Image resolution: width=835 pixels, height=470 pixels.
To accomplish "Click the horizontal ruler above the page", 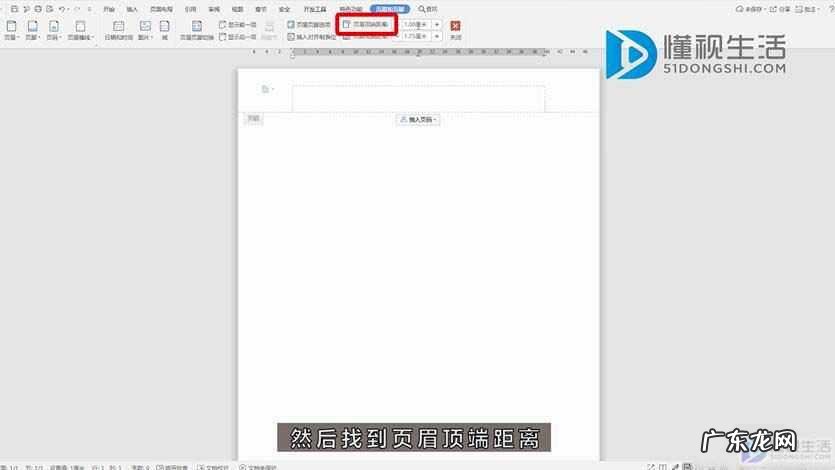I will pos(419,52).
